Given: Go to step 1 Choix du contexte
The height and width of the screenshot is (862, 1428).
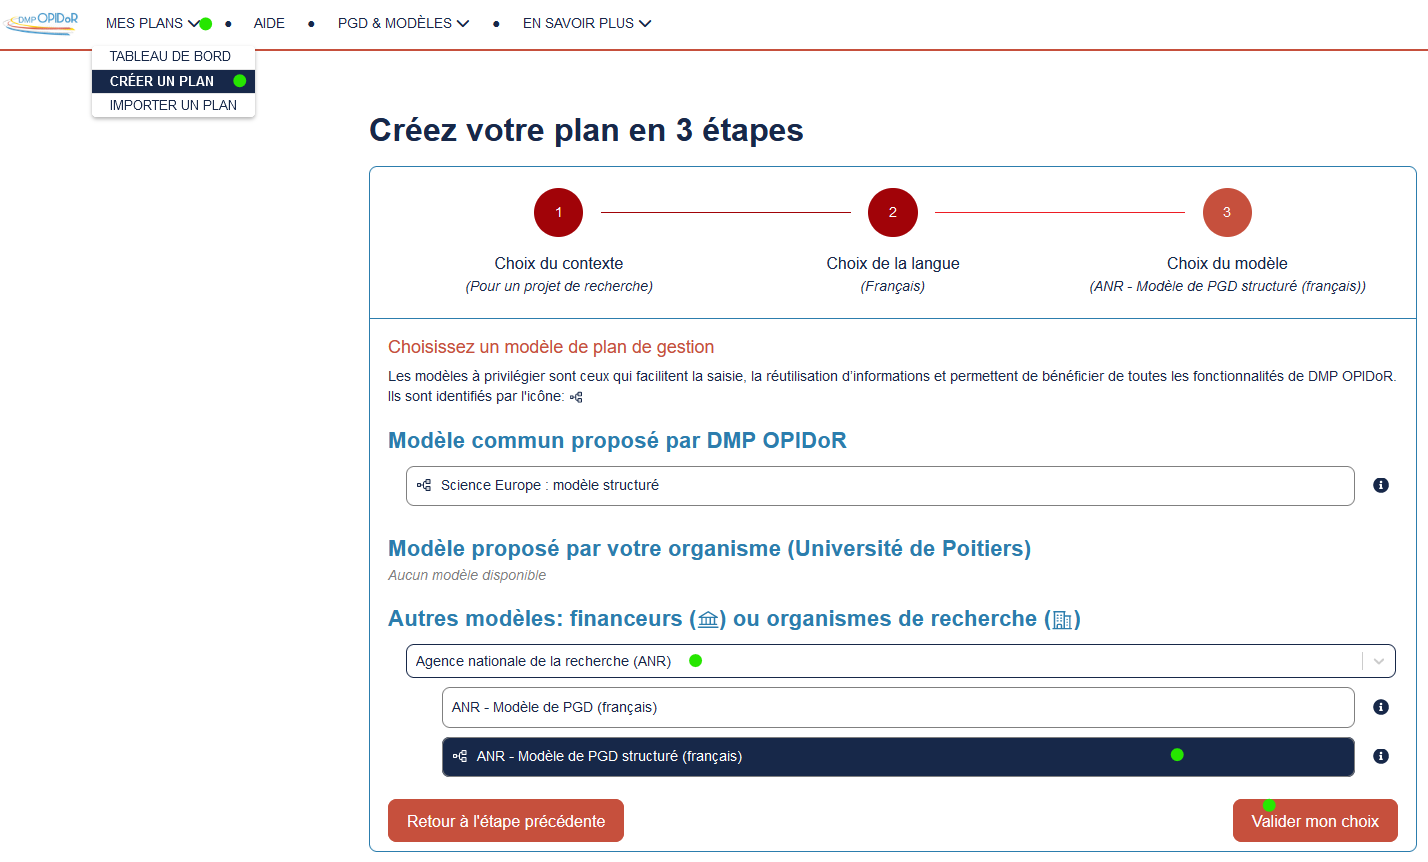Looking at the screenshot, I should coord(558,212).
